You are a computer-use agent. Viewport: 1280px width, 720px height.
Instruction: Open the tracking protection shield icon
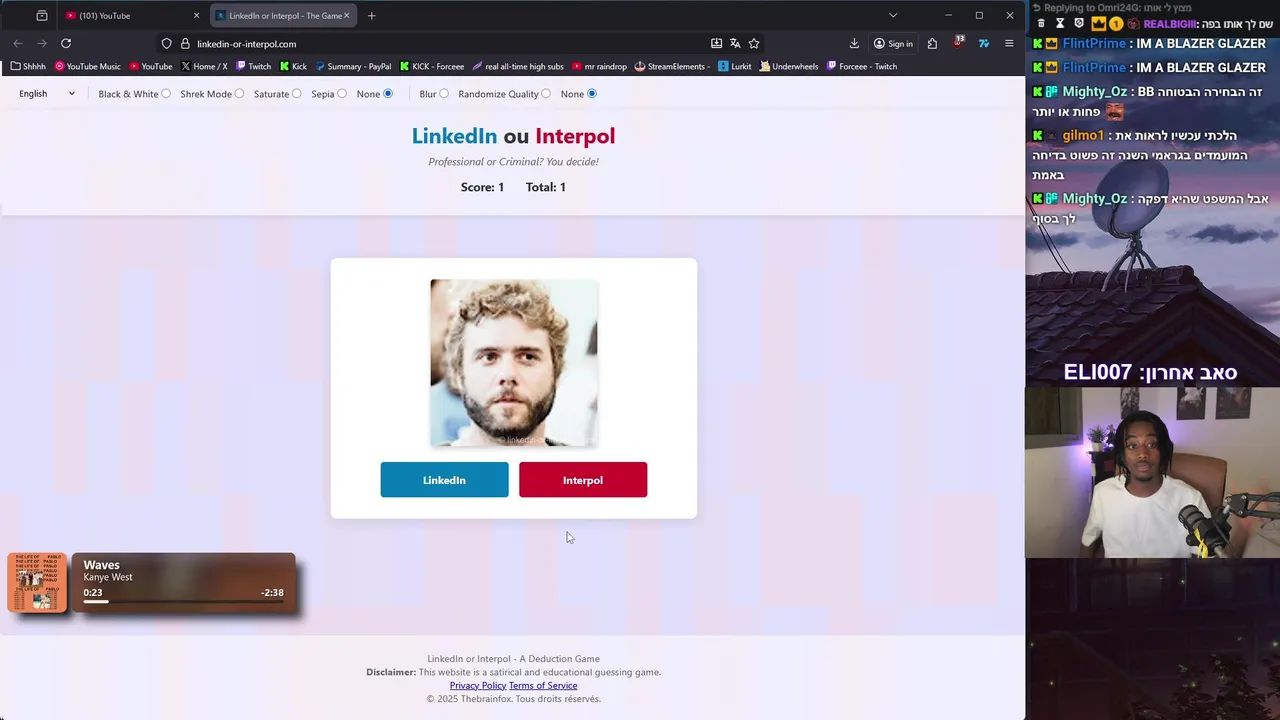pyautogui.click(x=167, y=43)
